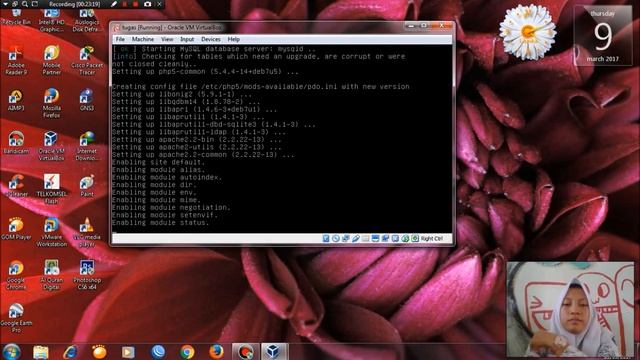Image resolution: width=640 pixels, height=360 pixels.
Task: Select the CCleaner desktop icon
Action: [x=16, y=186]
